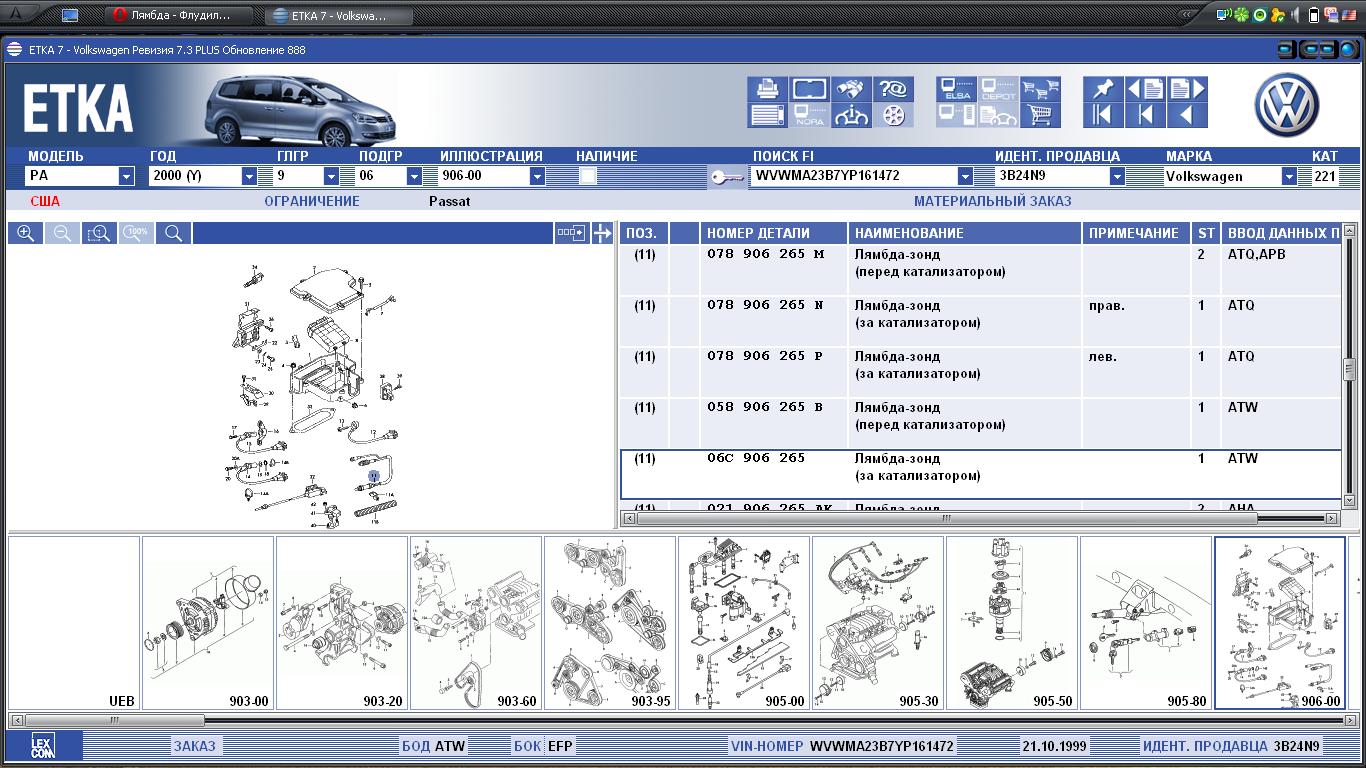Click the НОМЕР ДЕТАЛИ column header
This screenshot has height=768, width=1366.
pyautogui.click(x=773, y=233)
